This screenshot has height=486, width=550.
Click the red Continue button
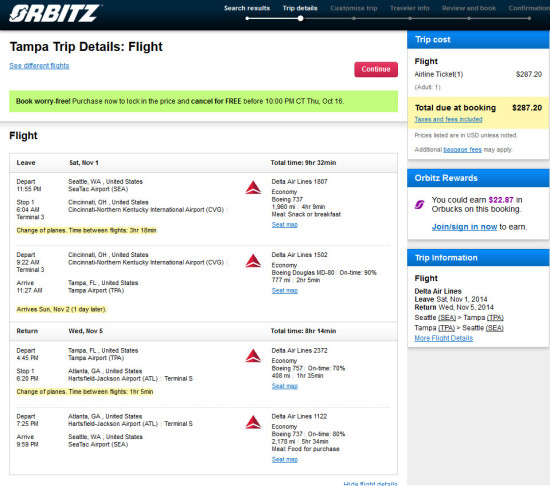[x=376, y=69]
